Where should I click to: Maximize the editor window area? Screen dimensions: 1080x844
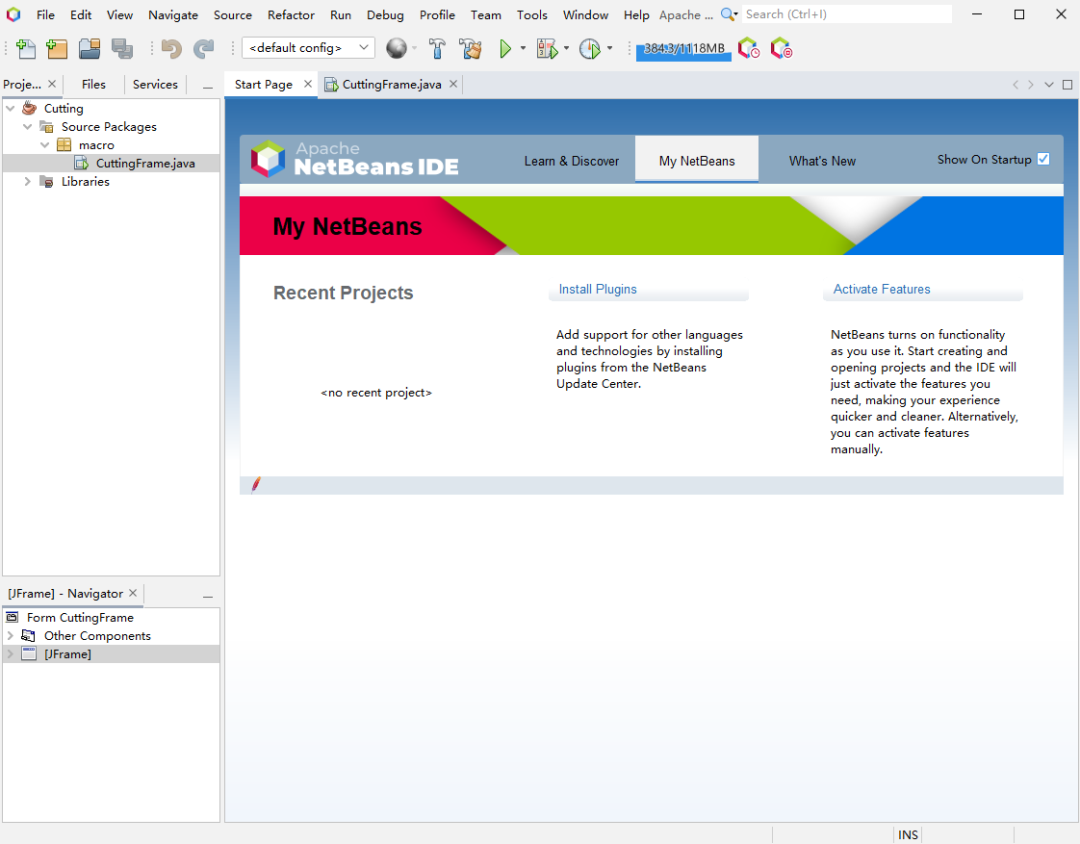[1067, 85]
